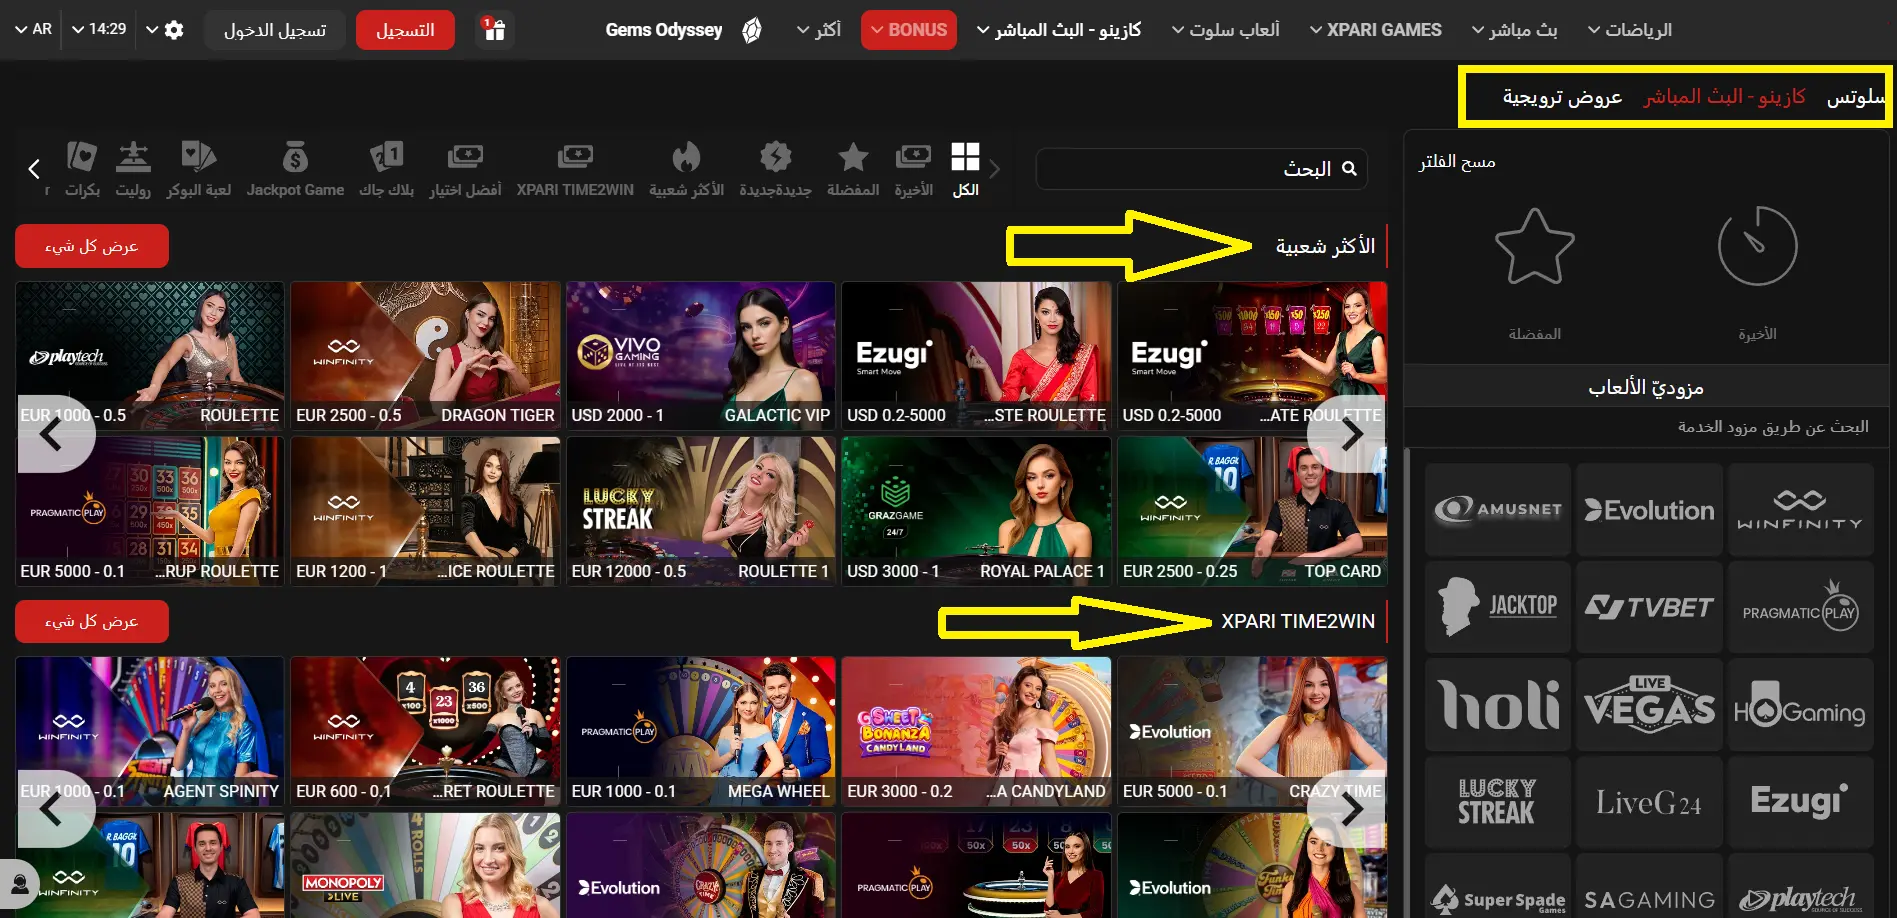1897x918 pixels.
Task: Open the عروض ترويجية tab
Action: [x=1561, y=96]
